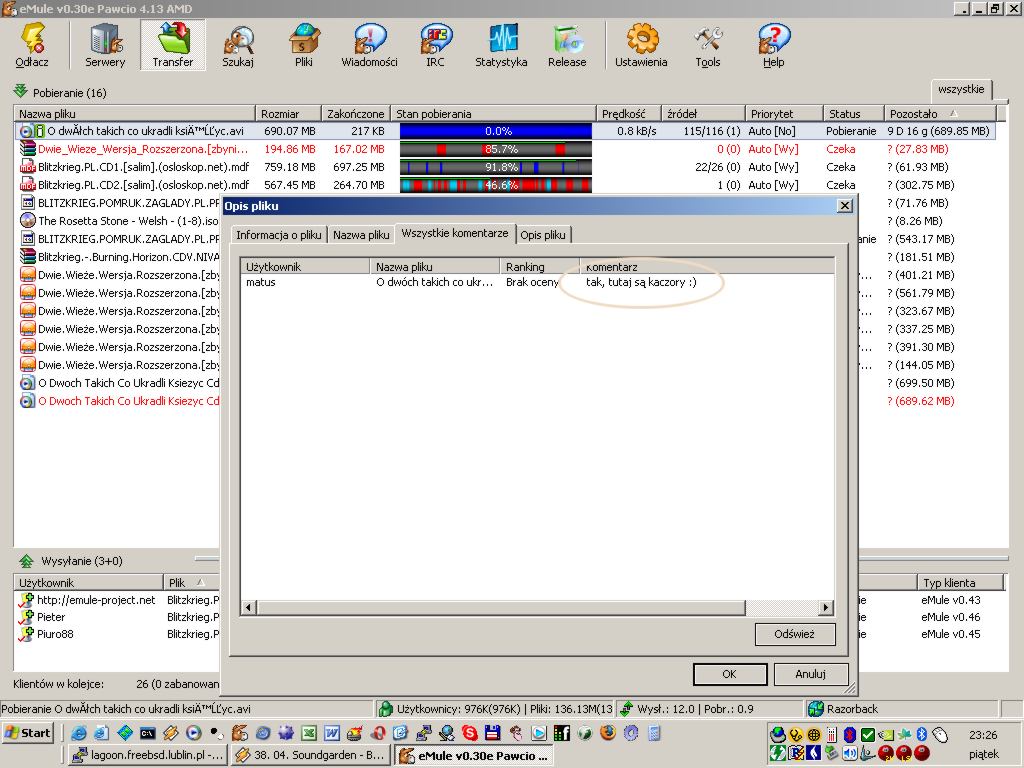Click the client icon beside Pieter
Viewport: 1024px width, 768px height.
pyautogui.click(x=26, y=617)
